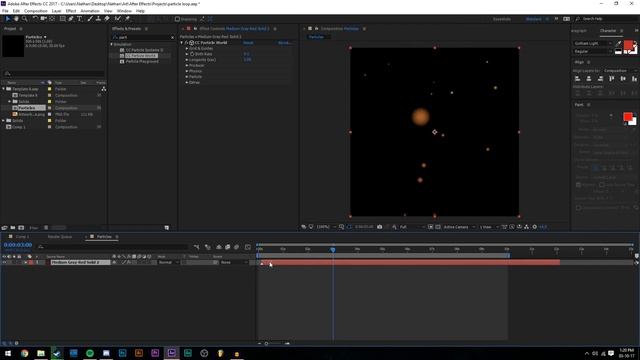
Task: Open the Layer menu
Action: click(x=57, y=11)
